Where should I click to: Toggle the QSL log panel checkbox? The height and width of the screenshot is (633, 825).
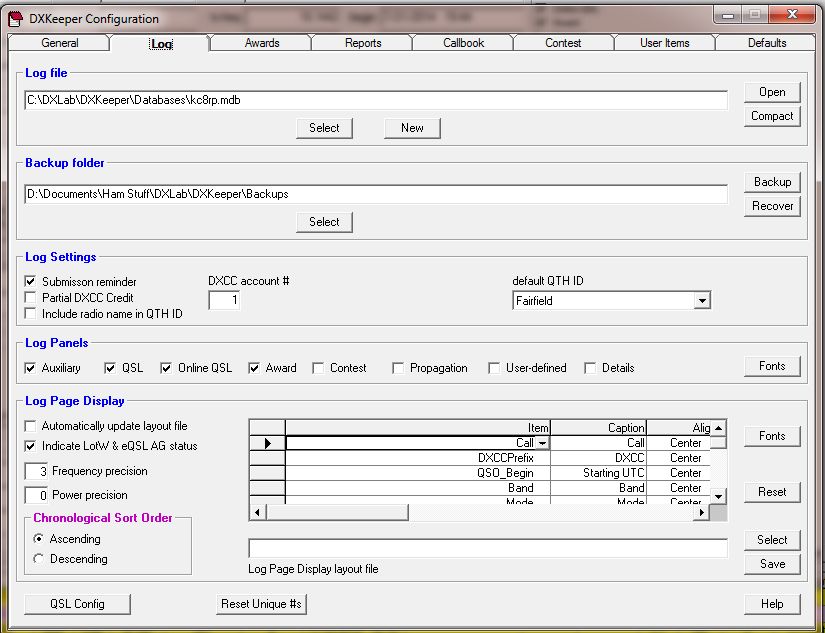[x=109, y=368]
